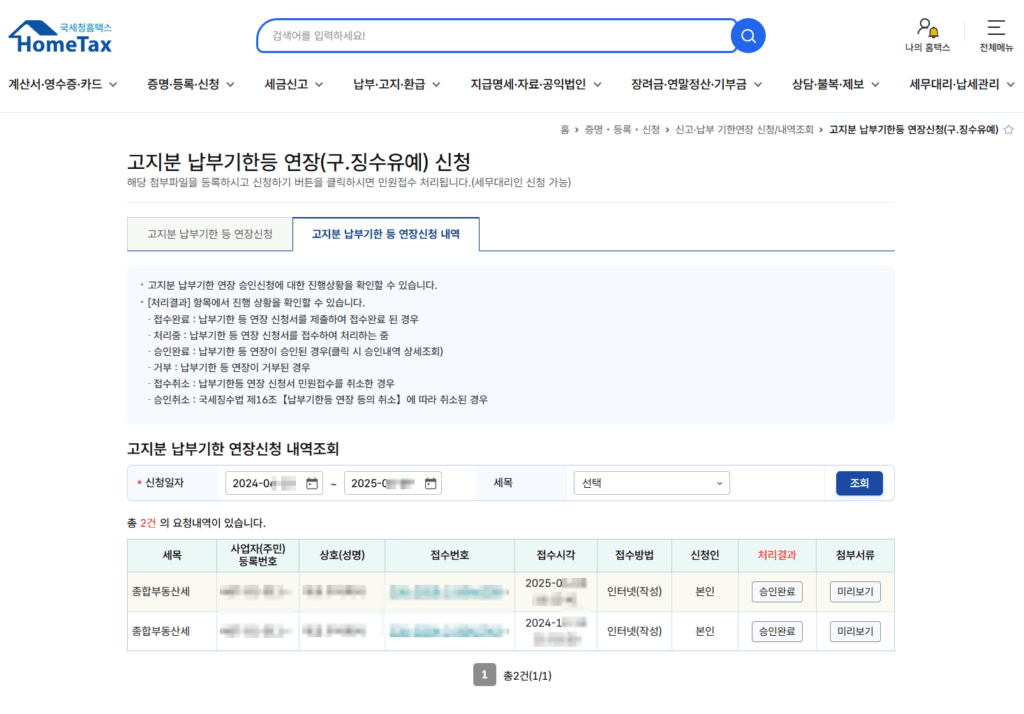Open 상담·불복·제보 menu
Screen dimensions: 1024x714
point(835,85)
